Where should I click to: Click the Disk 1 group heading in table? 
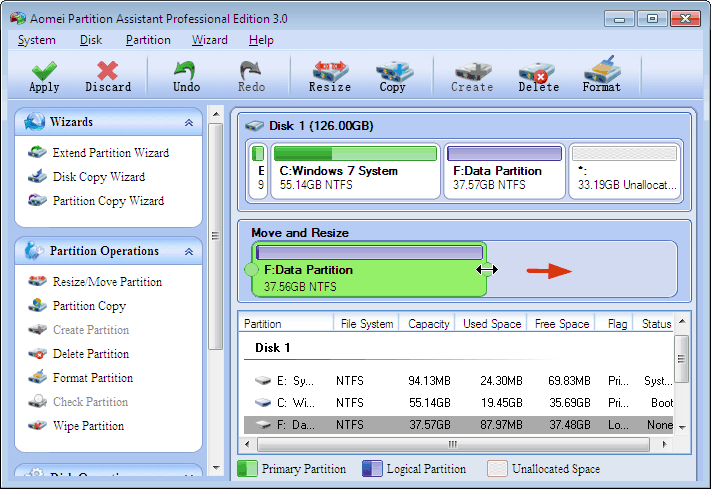pos(273,348)
